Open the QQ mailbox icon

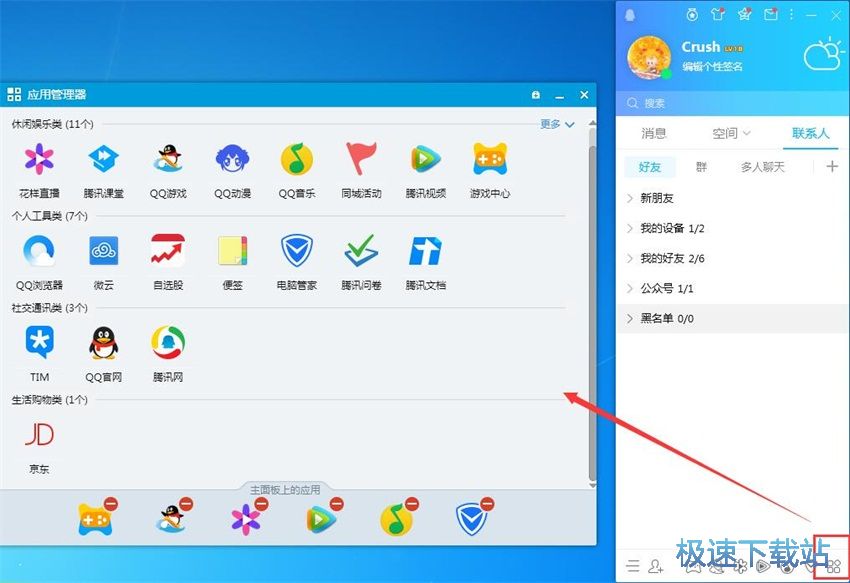pos(770,15)
